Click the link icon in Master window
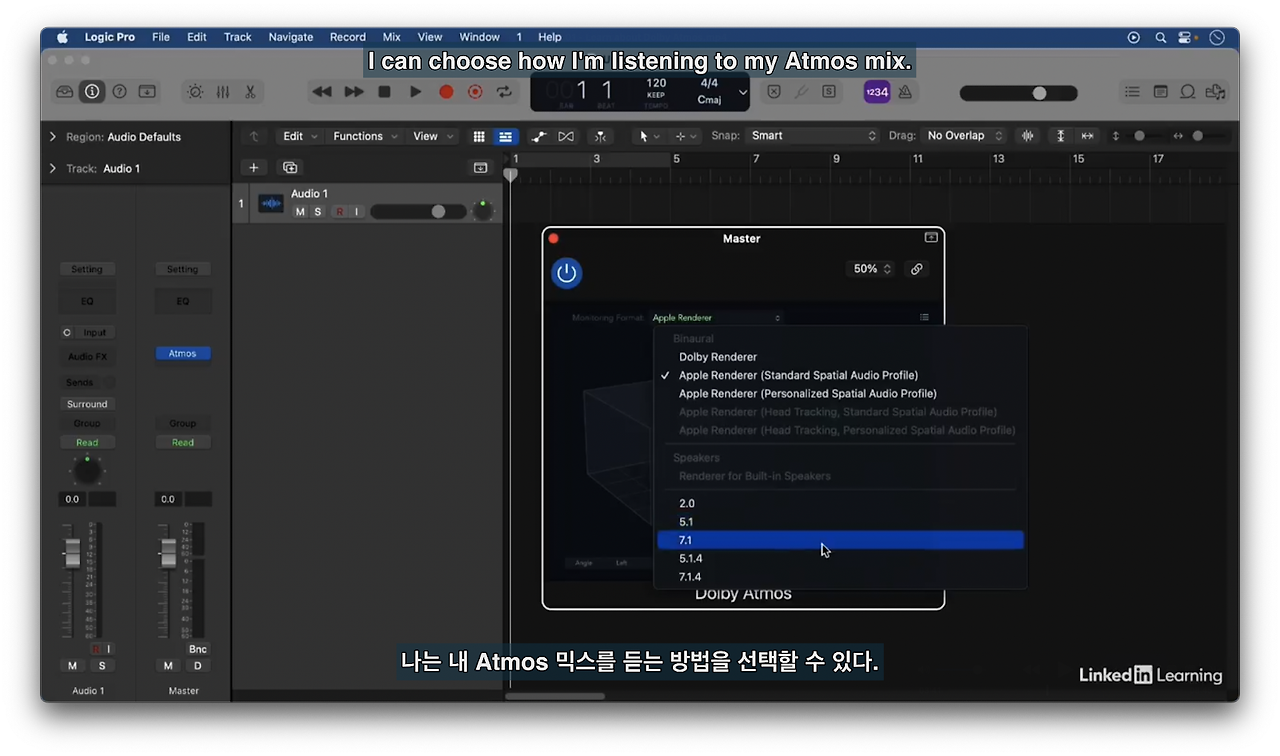 916,269
